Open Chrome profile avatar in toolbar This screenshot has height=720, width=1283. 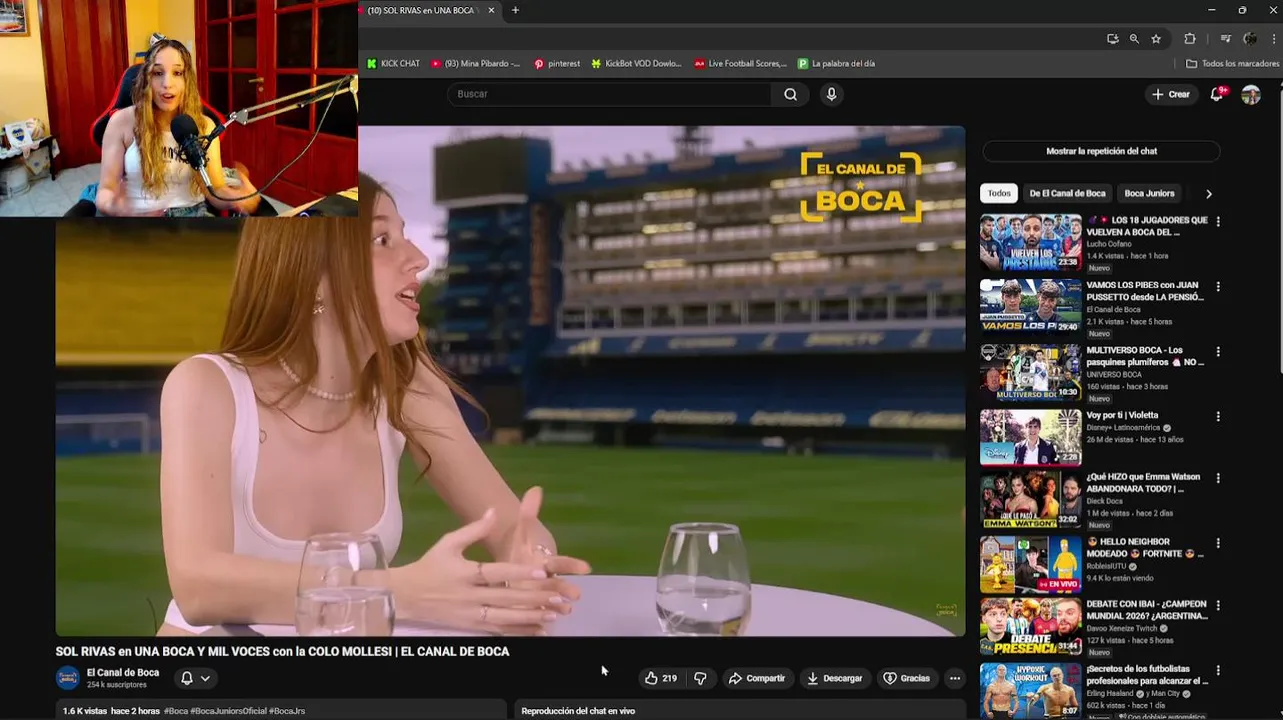[1250, 38]
